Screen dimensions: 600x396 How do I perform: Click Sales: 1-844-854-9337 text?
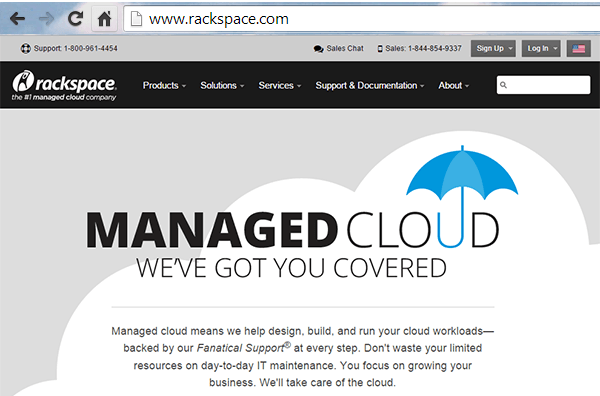(423, 49)
